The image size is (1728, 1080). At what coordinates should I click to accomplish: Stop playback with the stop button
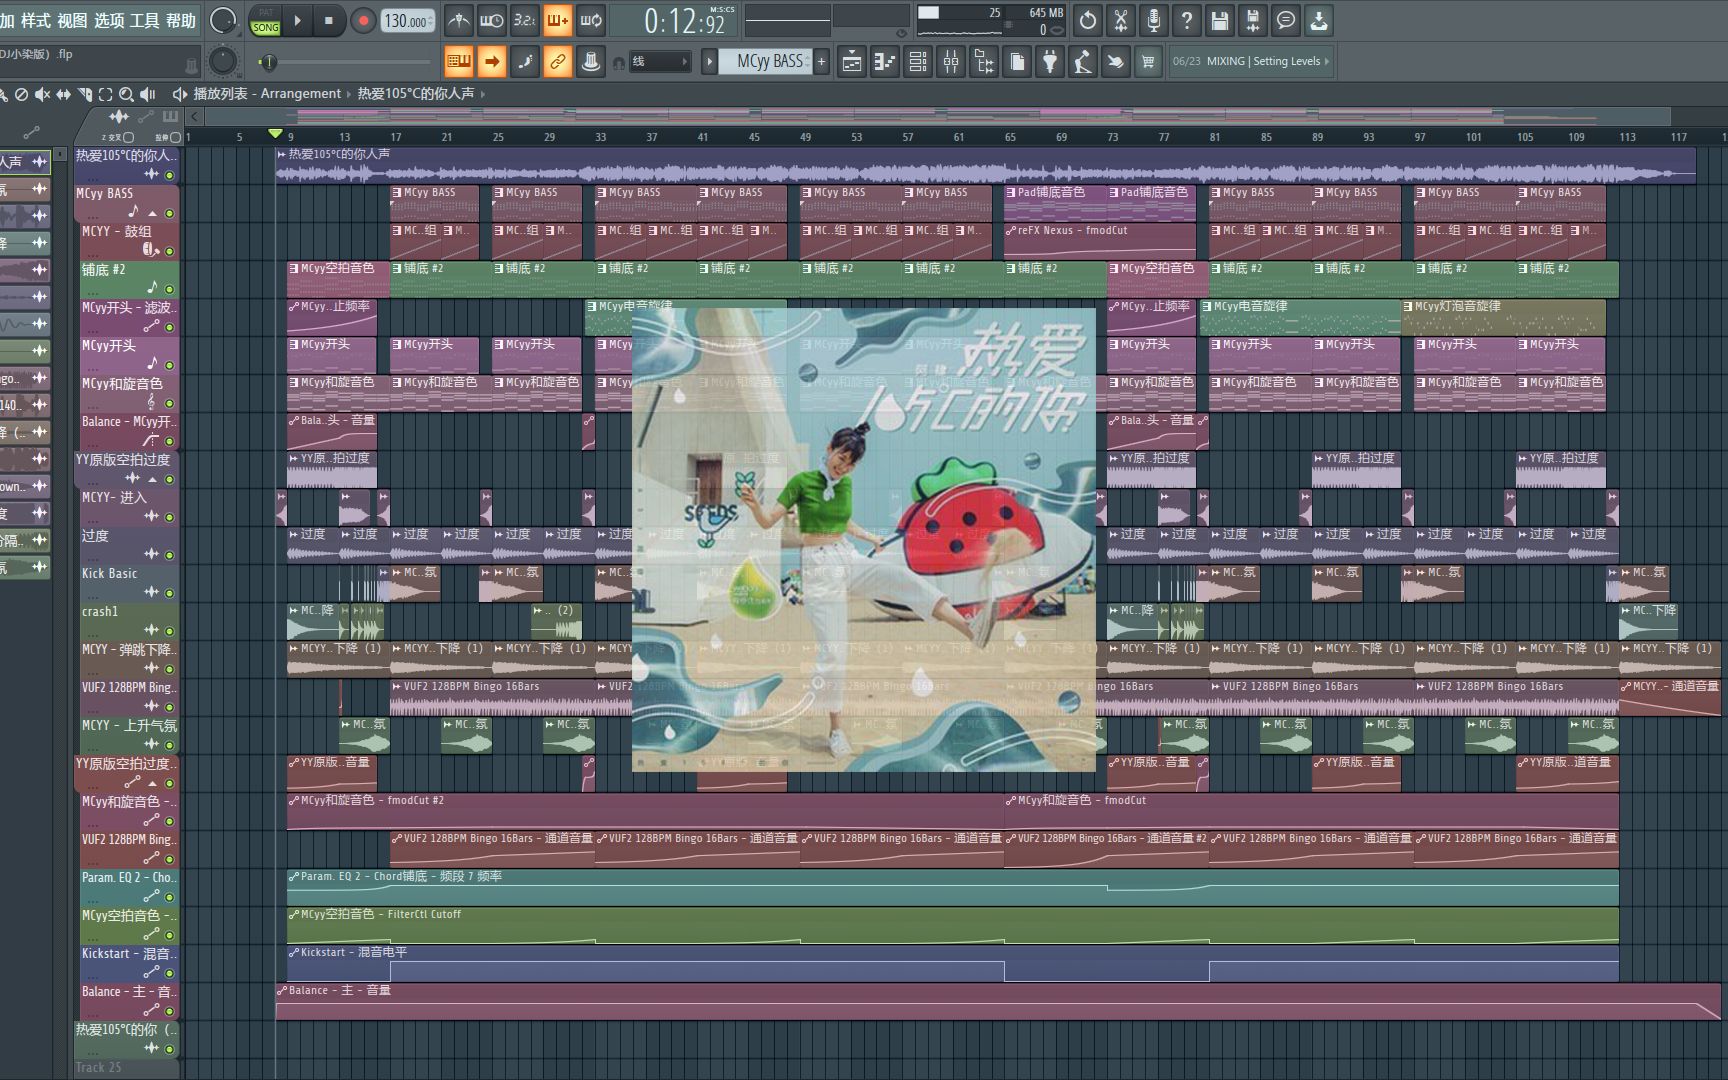[x=329, y=20]
